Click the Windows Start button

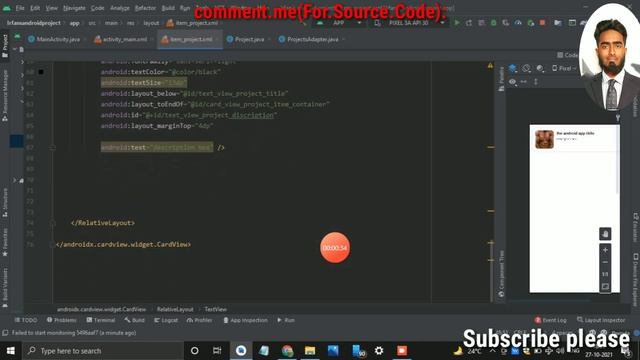click(11, 351)
